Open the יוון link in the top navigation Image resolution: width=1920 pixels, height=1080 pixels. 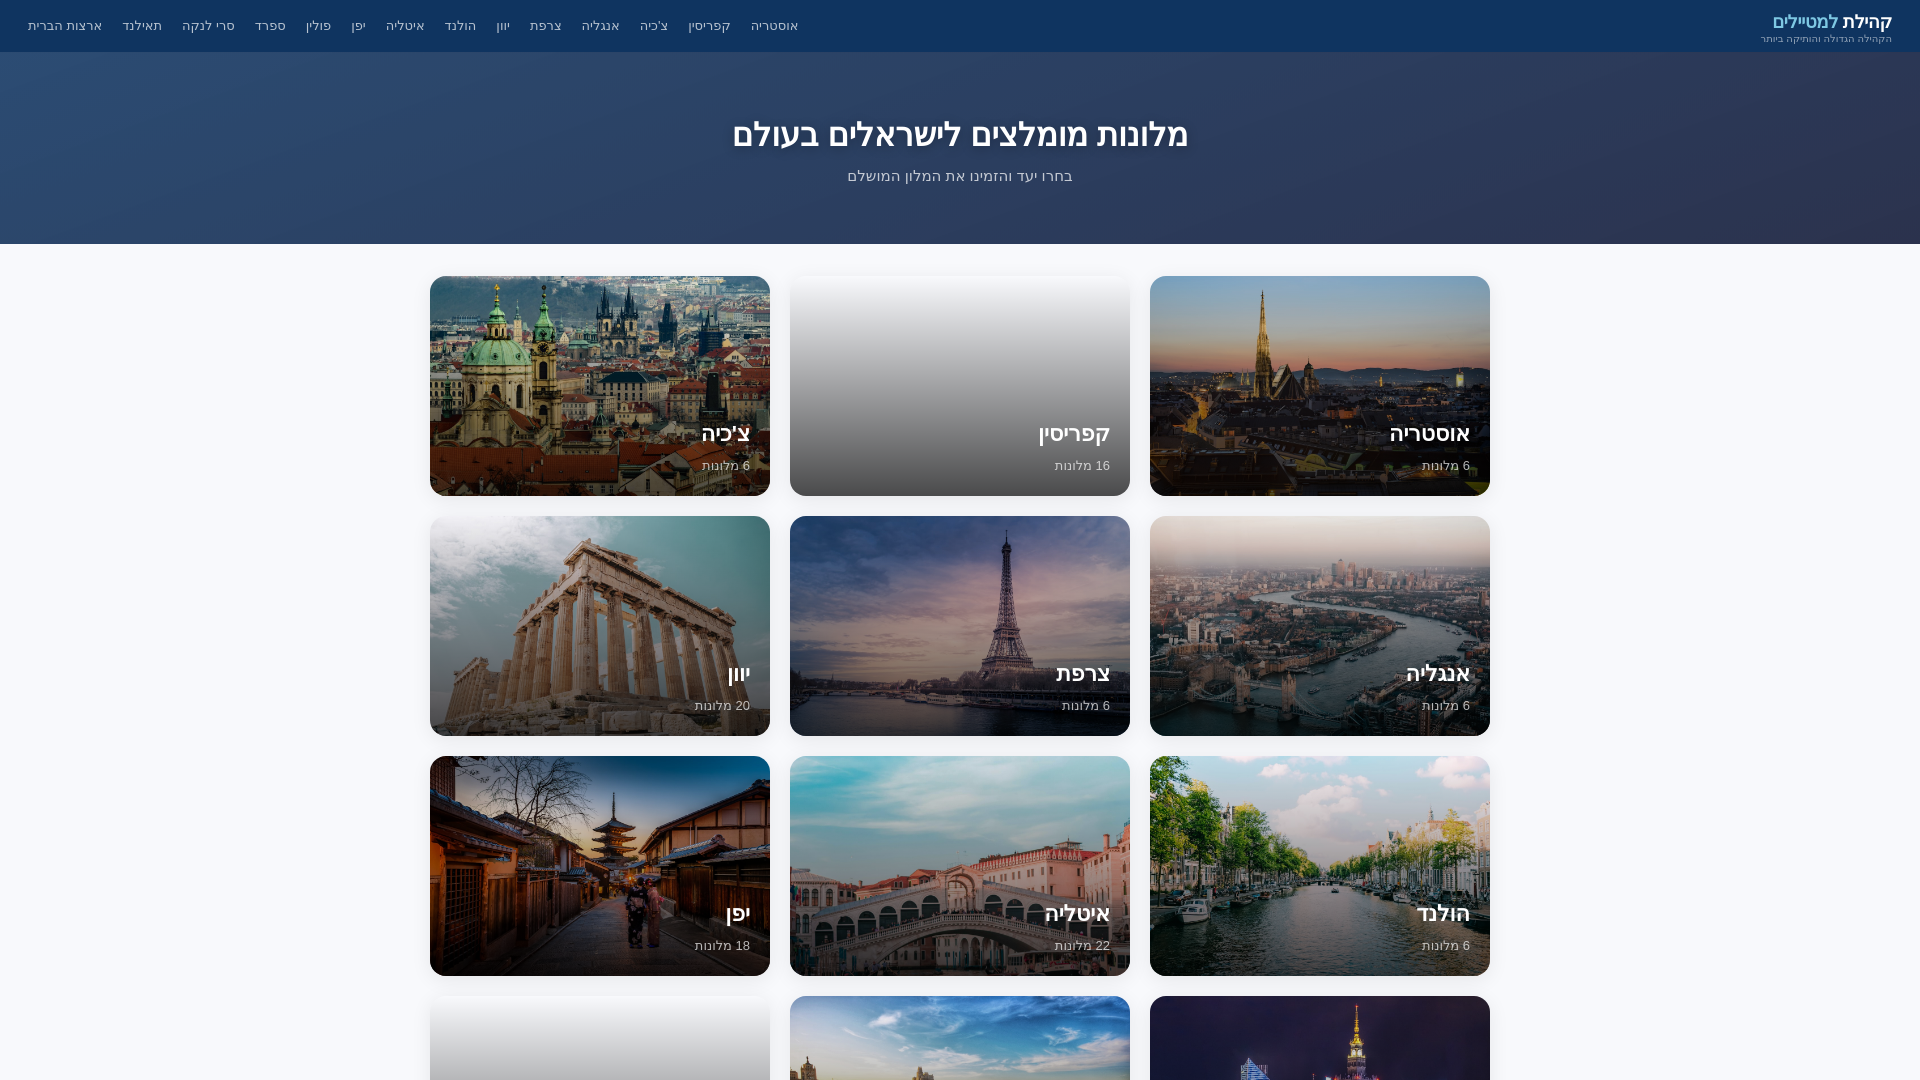click(503, 26)
